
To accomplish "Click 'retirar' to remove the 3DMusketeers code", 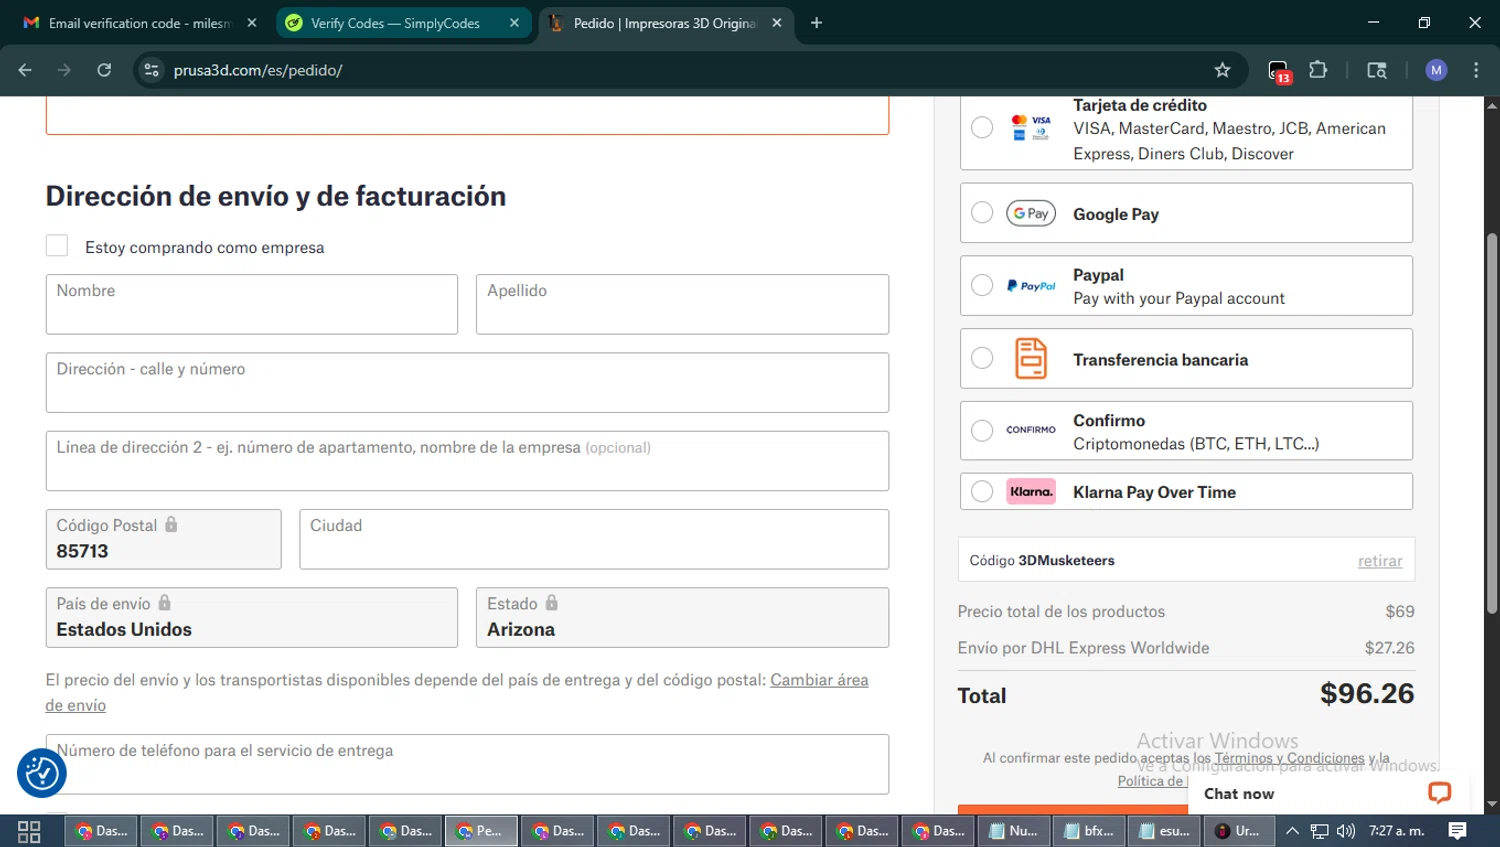I will [x=1380, y=561].
